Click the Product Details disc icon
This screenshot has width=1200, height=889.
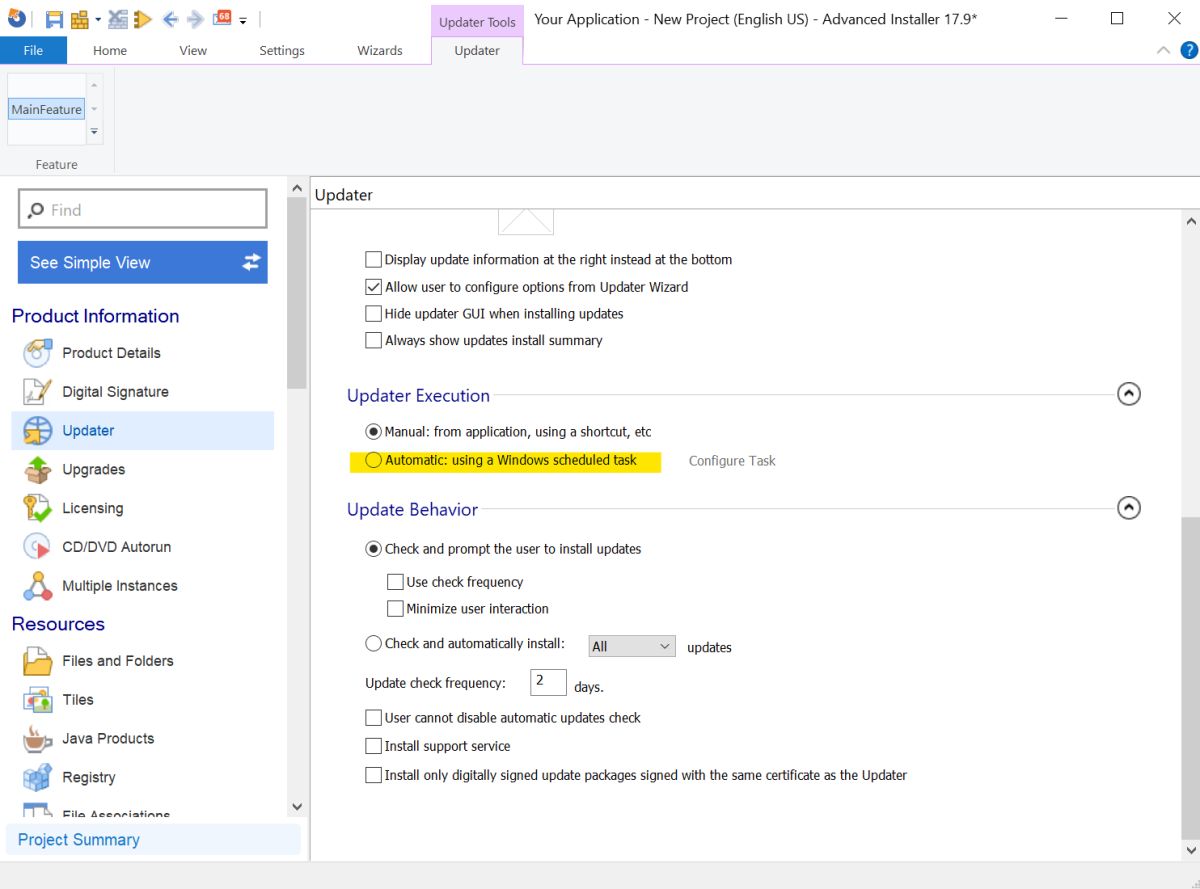click(x=37, y=352)
